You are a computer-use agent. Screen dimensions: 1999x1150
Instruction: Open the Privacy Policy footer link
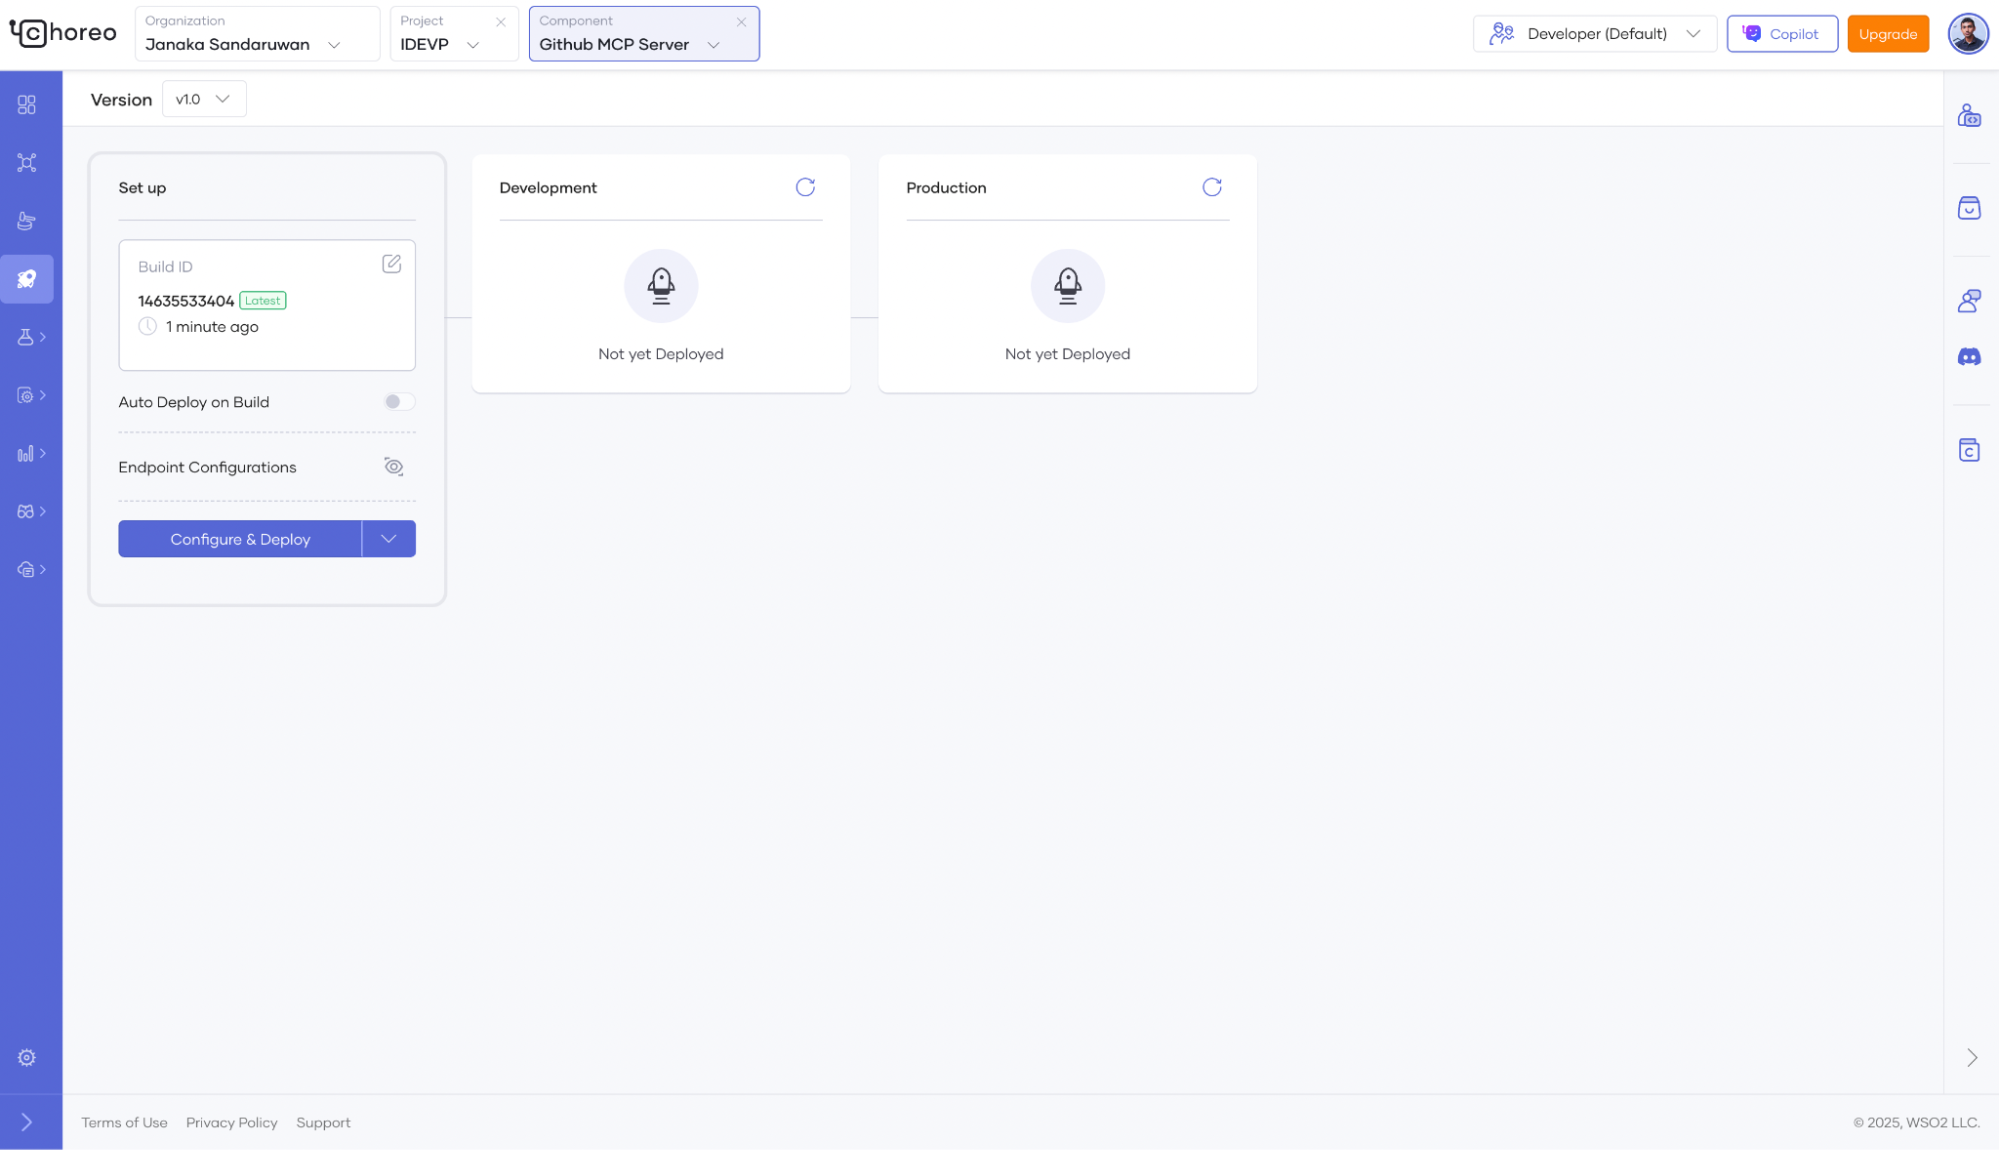231,1122
